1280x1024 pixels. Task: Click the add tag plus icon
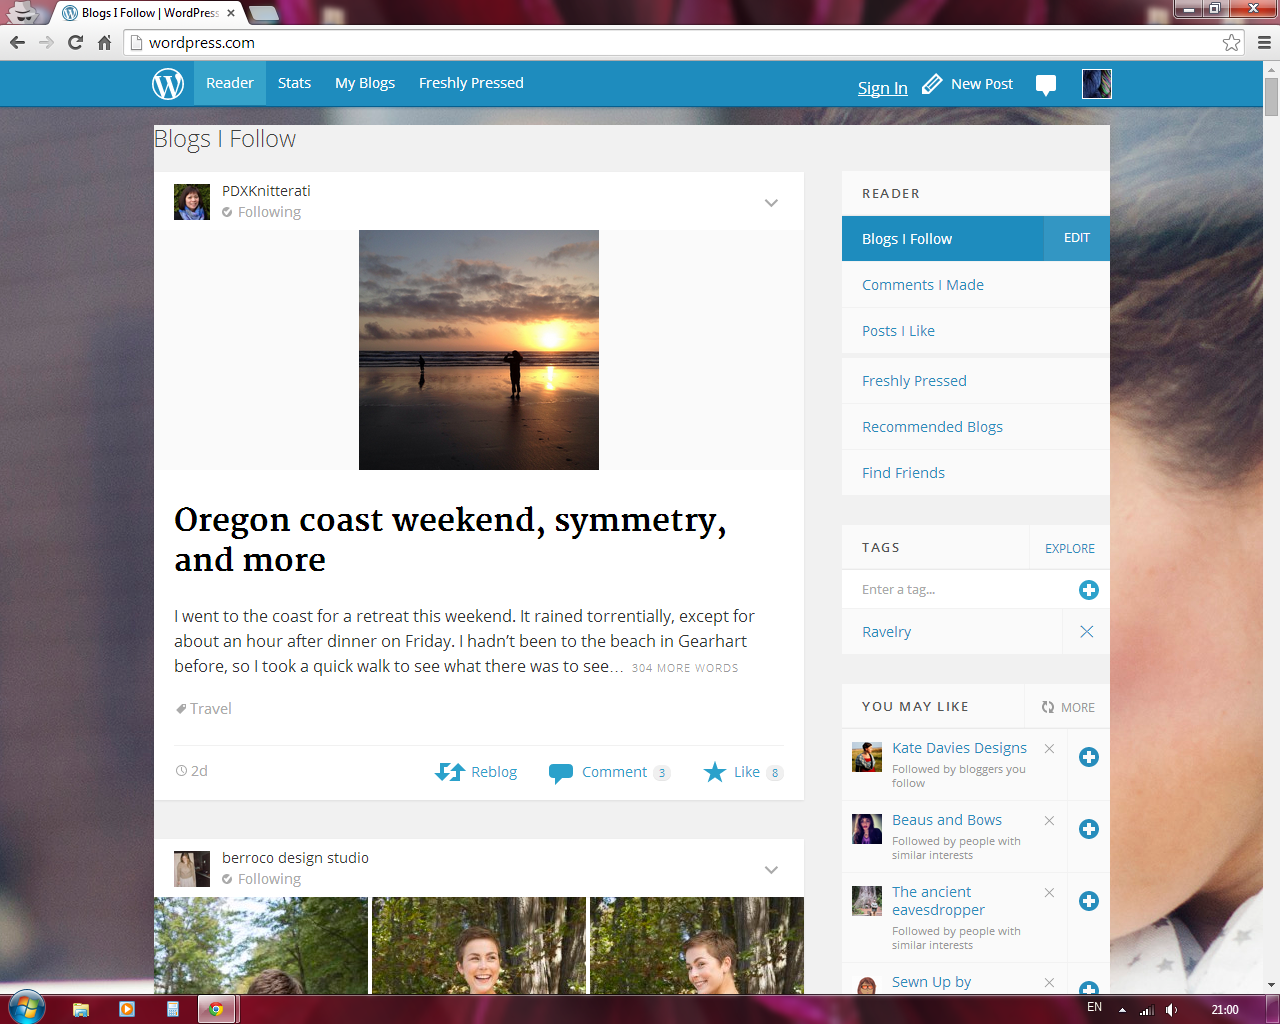tap(1089, 590)
